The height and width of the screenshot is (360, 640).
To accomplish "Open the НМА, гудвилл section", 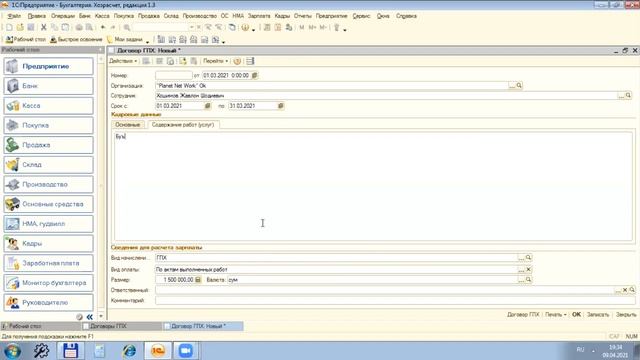I will pyautogui.click(x=49, y=224).
